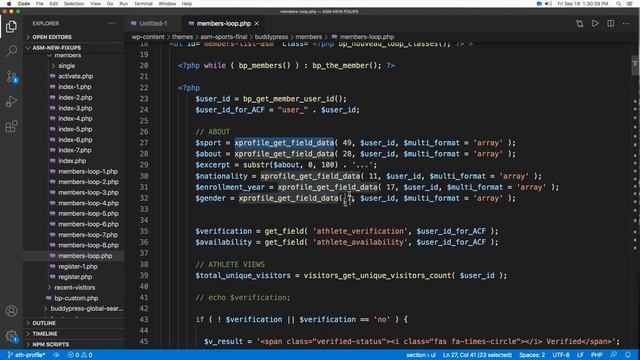Close the members-loop.php tab
Screen dimensions: 640x360
coord(257,24)
